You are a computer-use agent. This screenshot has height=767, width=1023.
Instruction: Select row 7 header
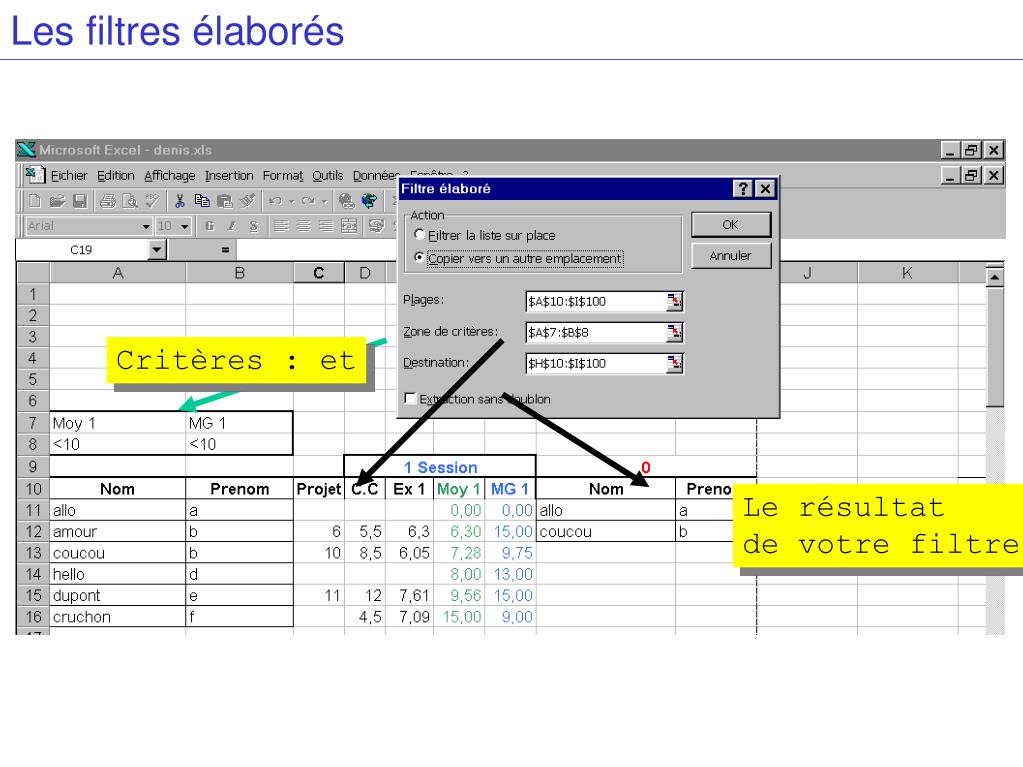[x=33, y=423]
